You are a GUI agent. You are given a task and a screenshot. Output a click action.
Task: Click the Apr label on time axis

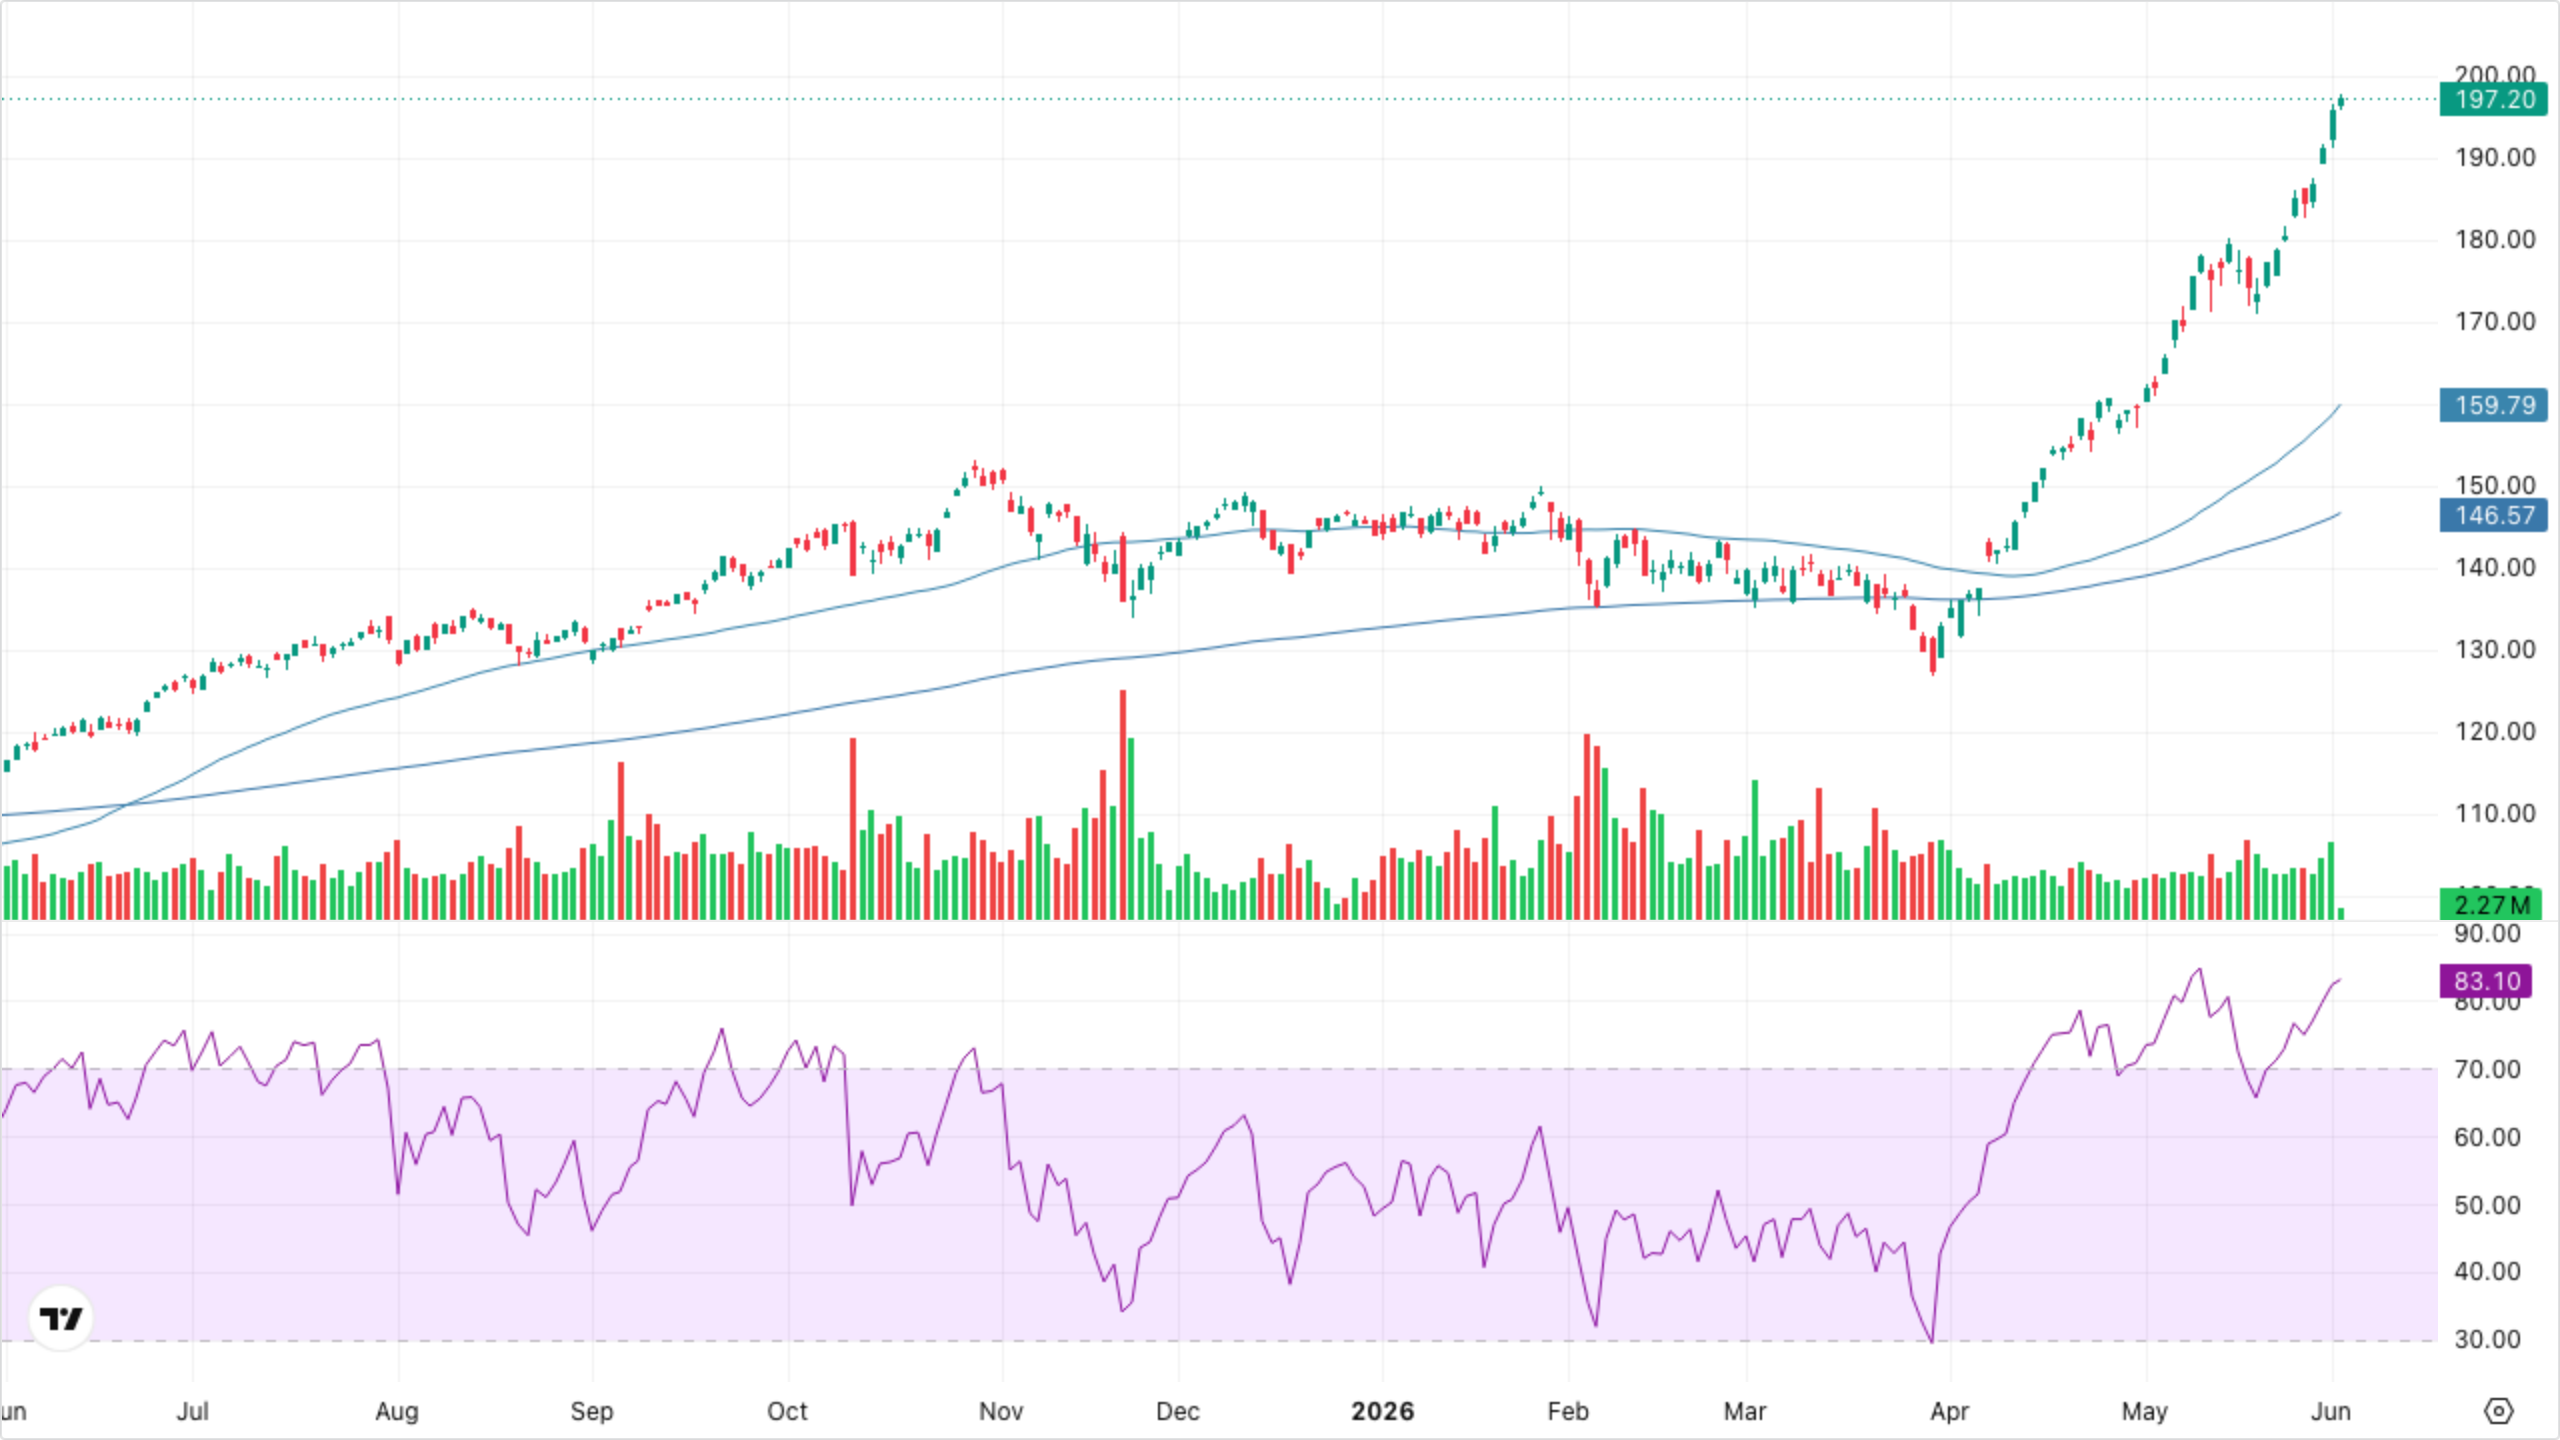1950,1411
